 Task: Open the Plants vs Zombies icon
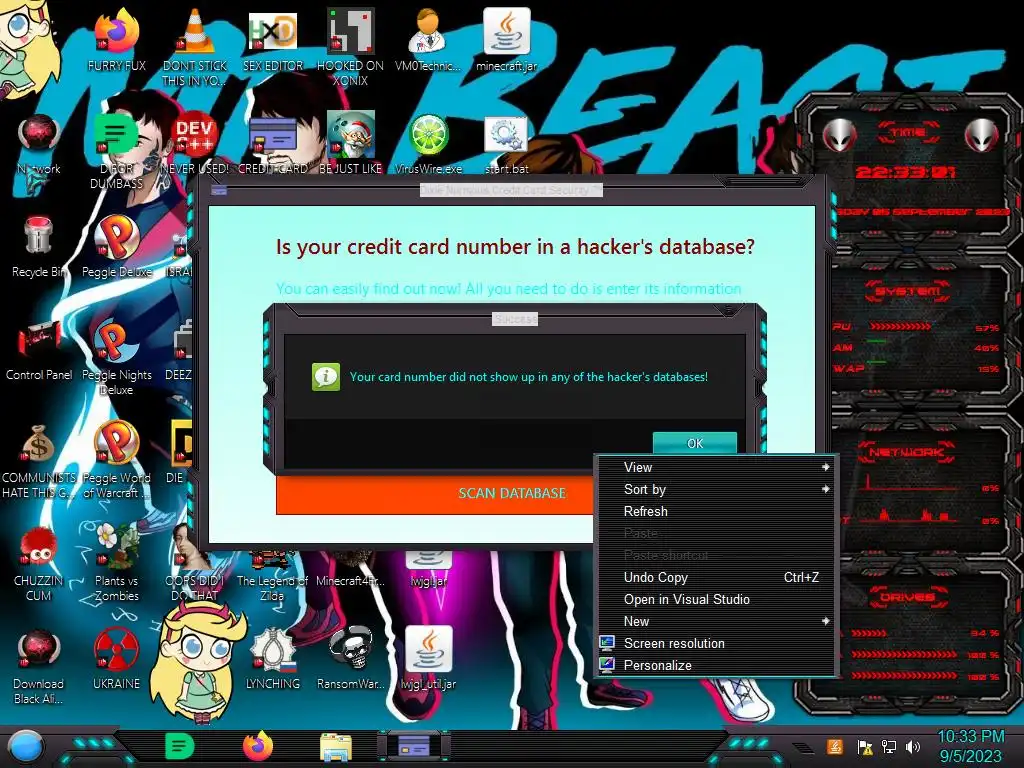[x=116, y=547]
